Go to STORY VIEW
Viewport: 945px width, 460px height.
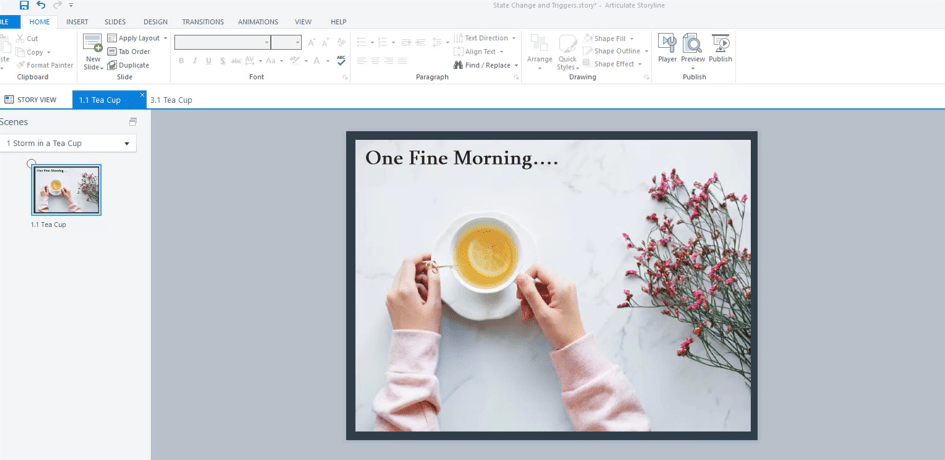[x=30, y=99]
